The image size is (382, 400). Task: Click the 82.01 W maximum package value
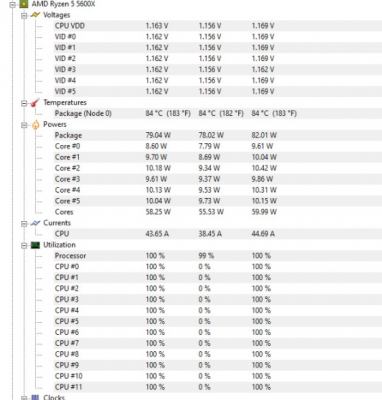tap(264, 135)
